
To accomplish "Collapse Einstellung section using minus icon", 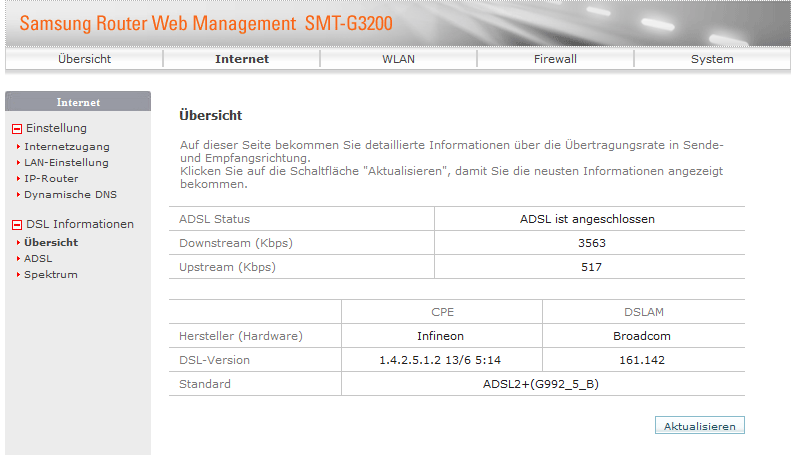I will [x=16, y=129].
